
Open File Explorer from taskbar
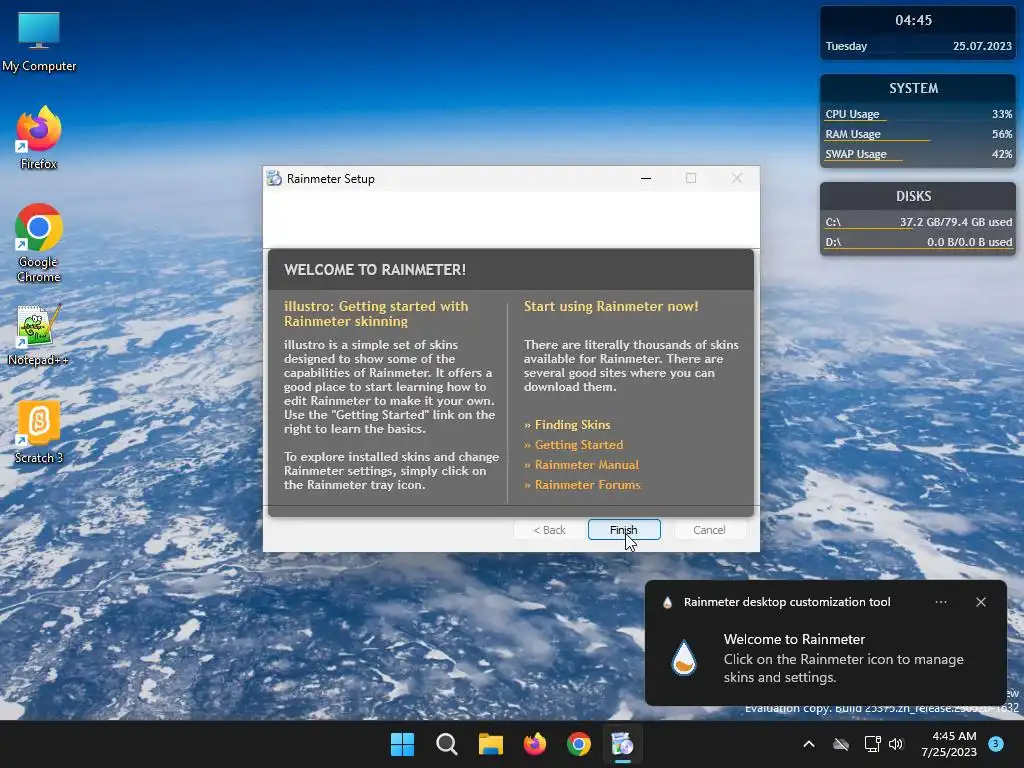click(x=490, y=744)
